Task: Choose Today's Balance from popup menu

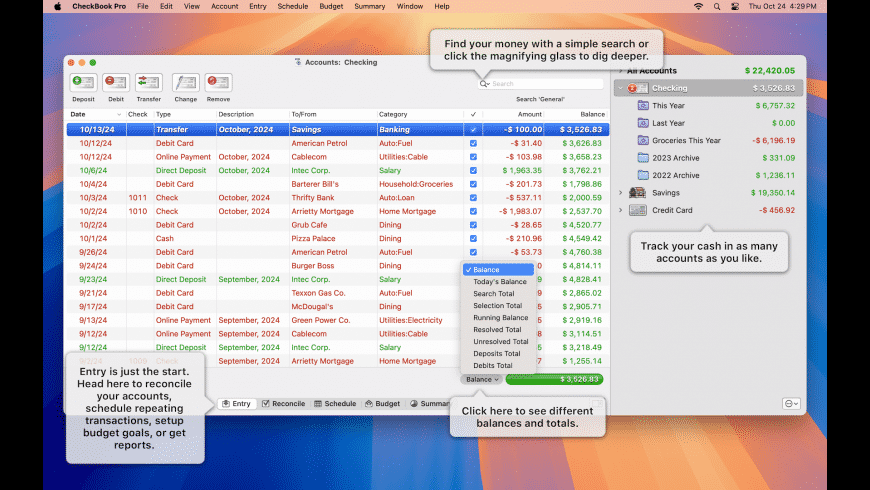Action: coord(499,282)
